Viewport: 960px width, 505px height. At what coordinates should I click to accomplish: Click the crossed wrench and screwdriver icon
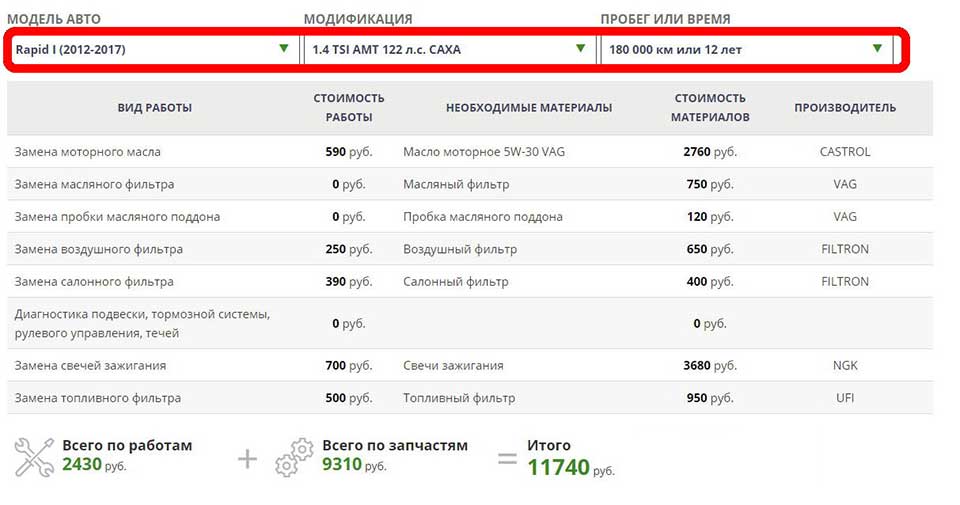pos(34,457)
